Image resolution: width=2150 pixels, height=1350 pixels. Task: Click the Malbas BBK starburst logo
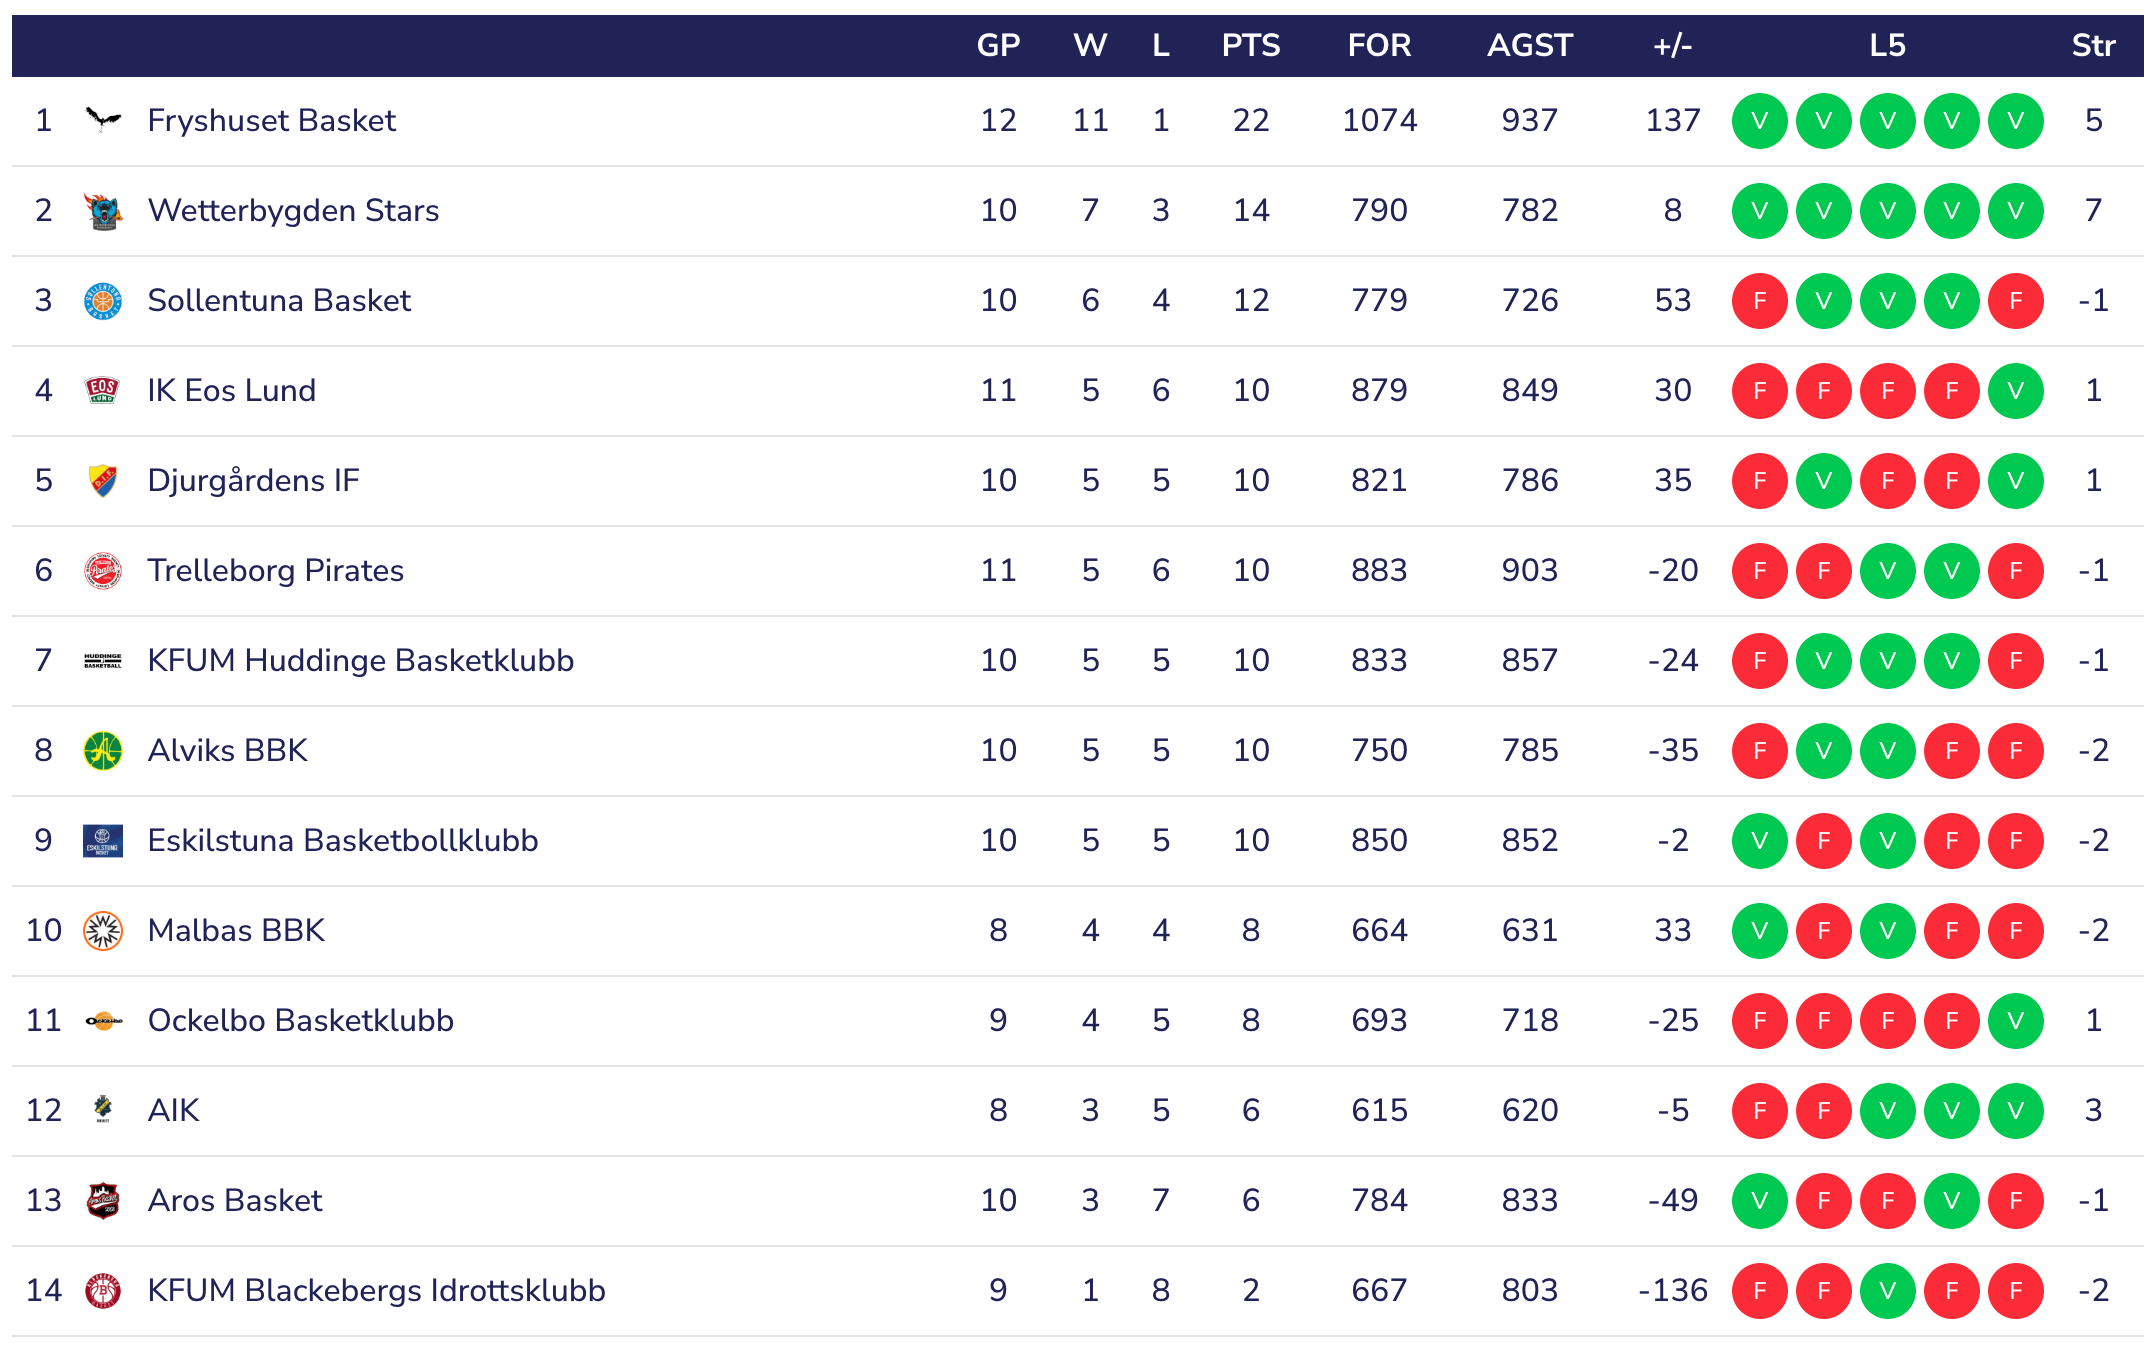(103, 931)
